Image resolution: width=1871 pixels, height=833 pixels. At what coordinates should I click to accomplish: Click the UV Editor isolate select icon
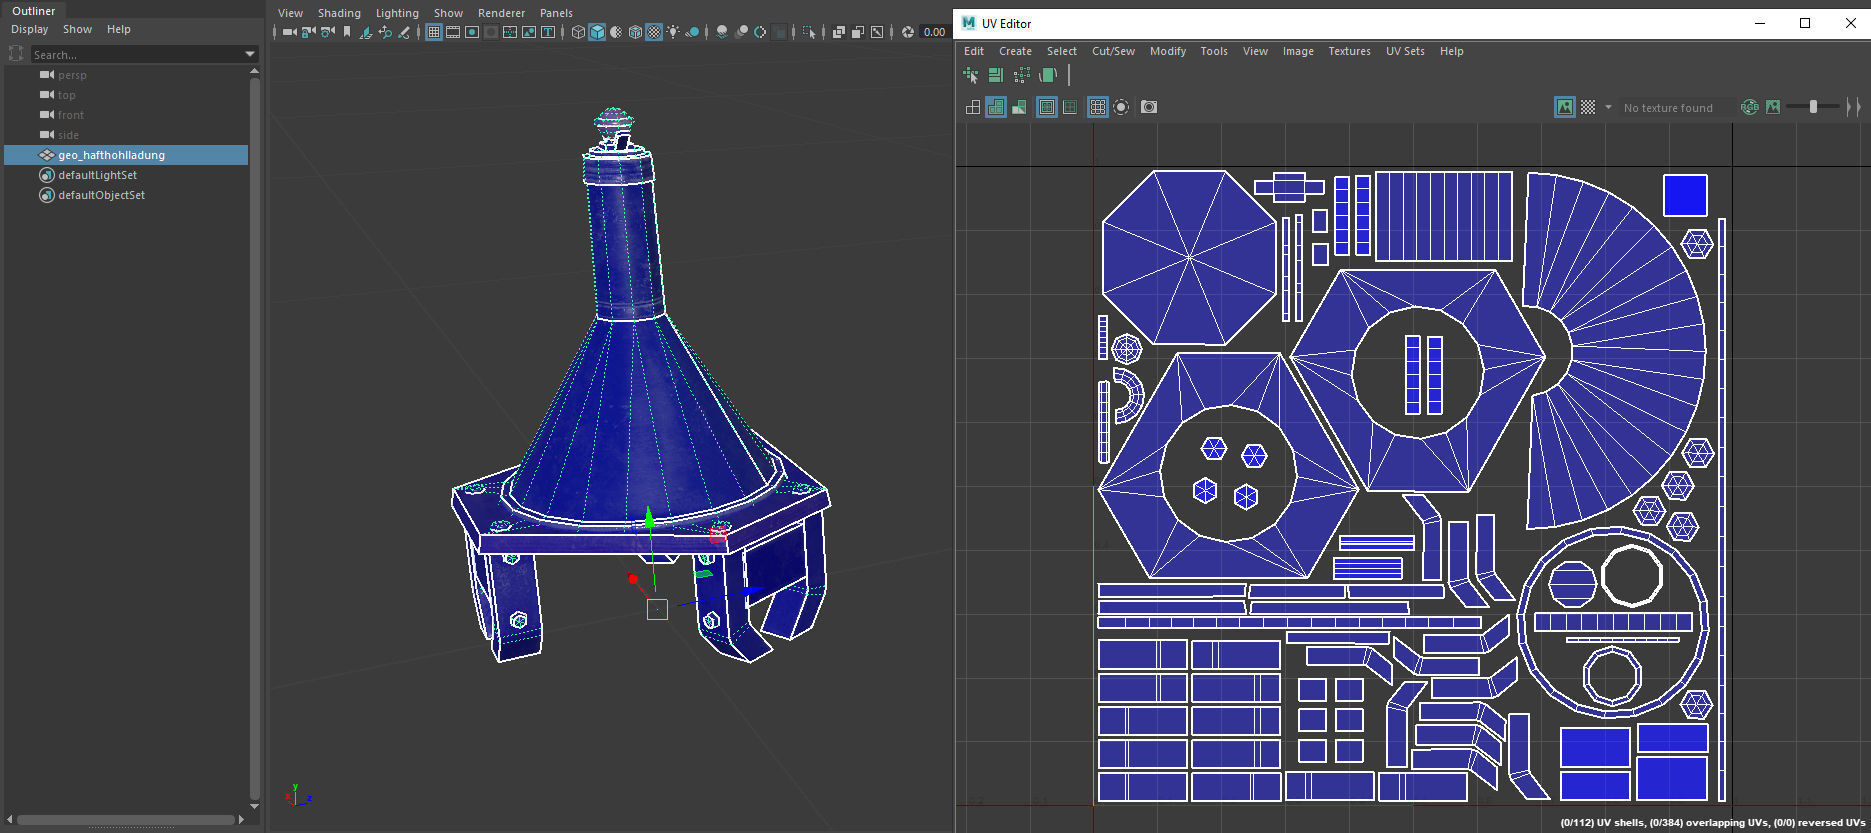(x=1121, y=107)
